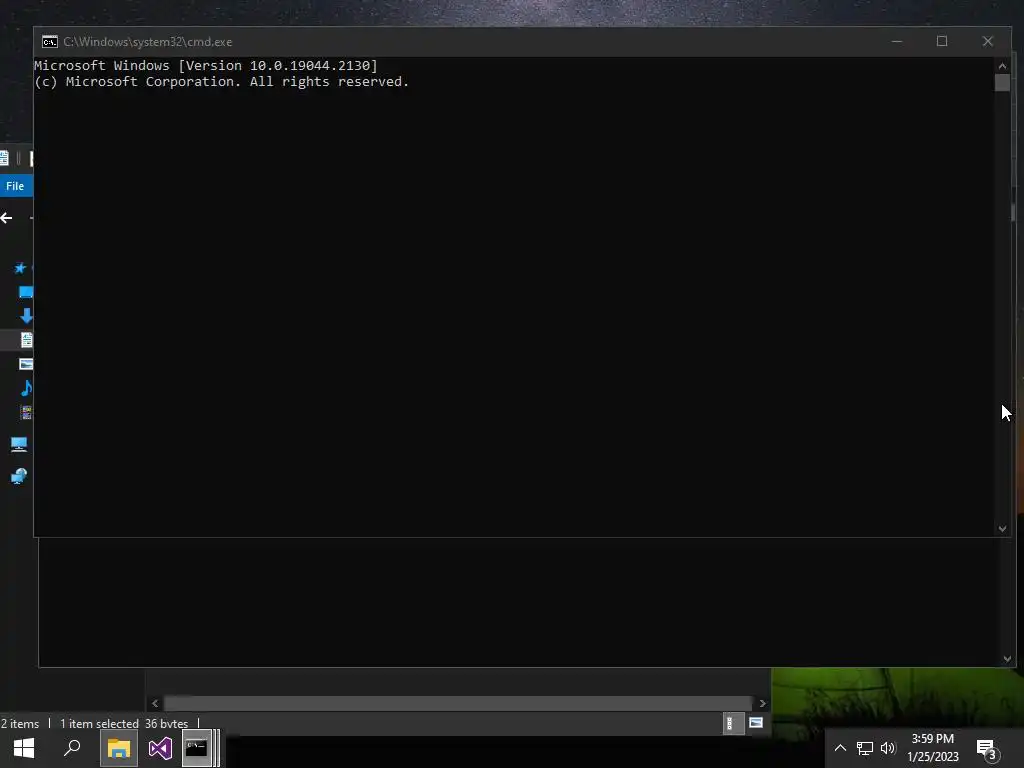Open Documents folder in Explorer sidebar
Image resolution: width=1024 pixels, height=768 pixels.
point(27,340)
